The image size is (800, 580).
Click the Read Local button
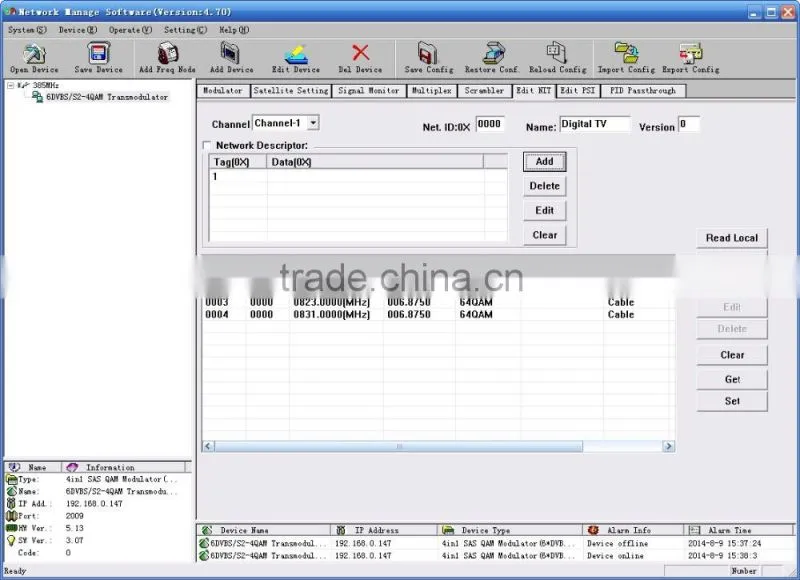tap(732, 238)
